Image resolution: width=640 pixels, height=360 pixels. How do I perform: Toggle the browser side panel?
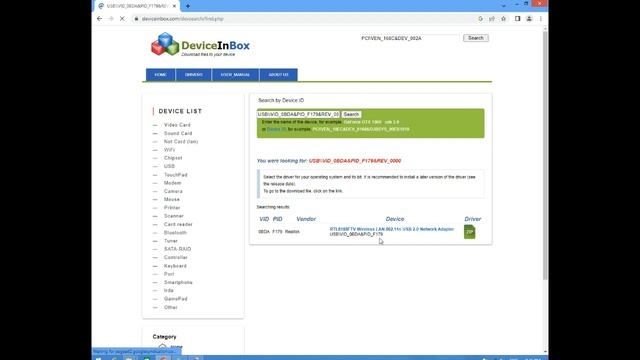click(x=517, y=19)
